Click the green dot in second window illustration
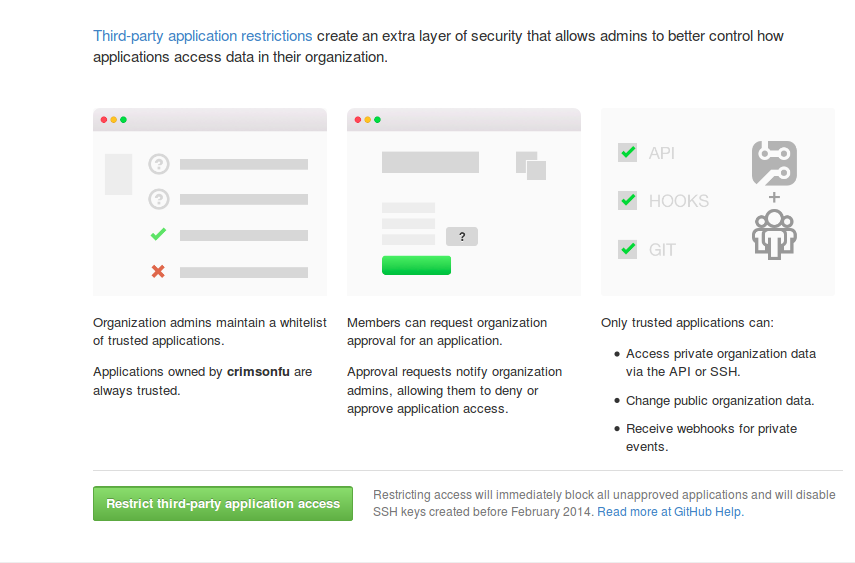This screenshot has height=563, width=855. coord(377,120)
